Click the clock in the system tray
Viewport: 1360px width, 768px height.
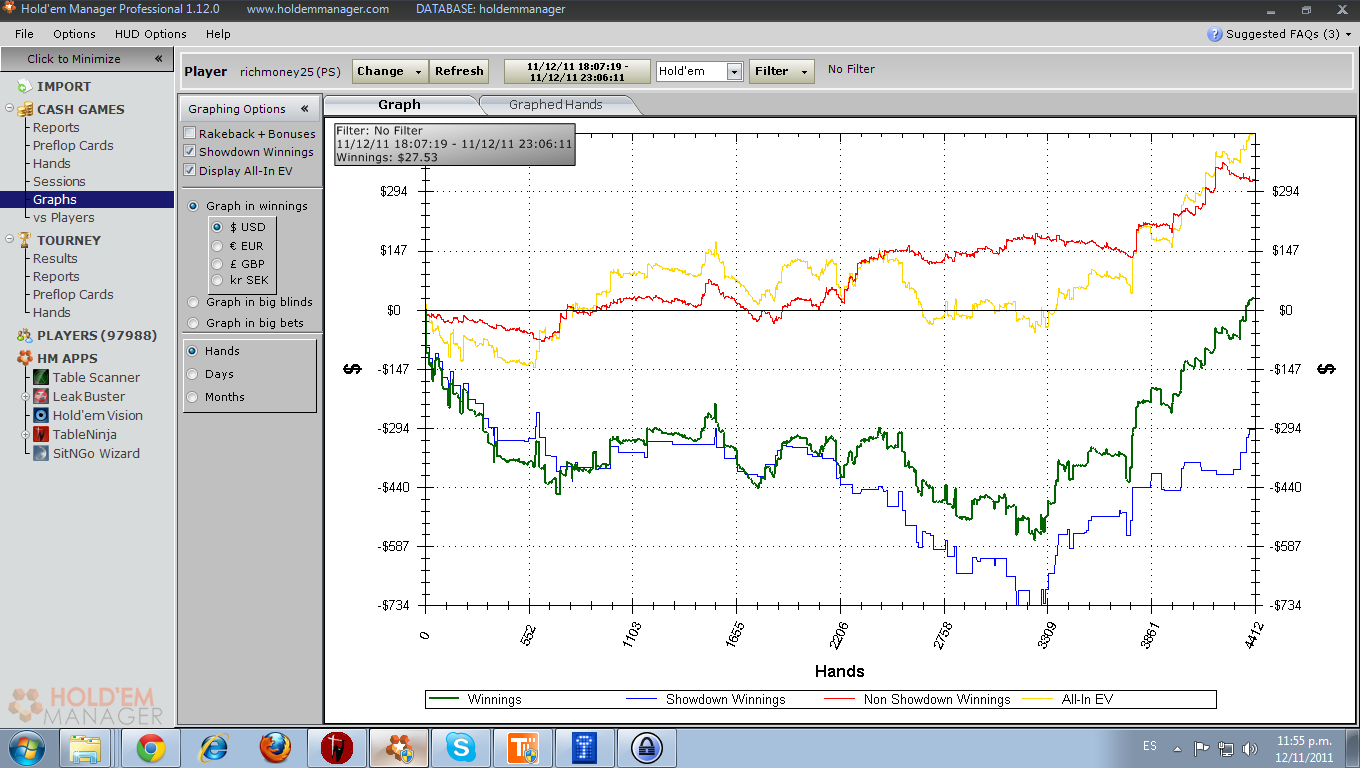point(1305,748)
